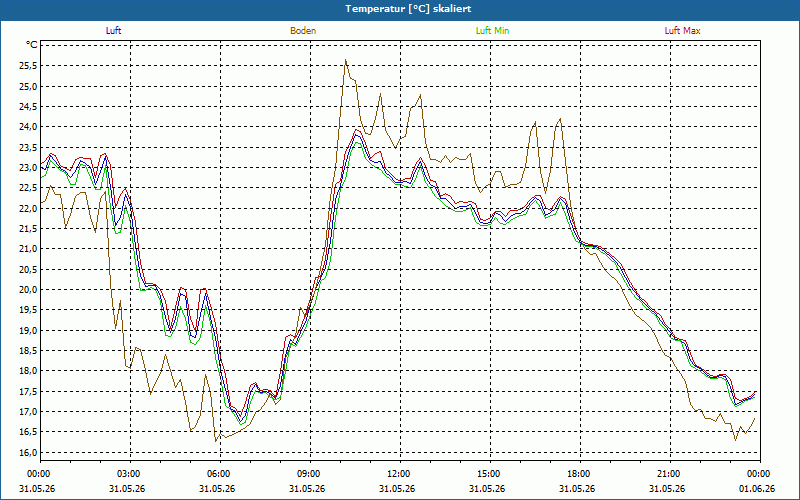
Task: Click the 03:00 time label on x-axis
Action: pyautogui.click(x=128, y=474)
